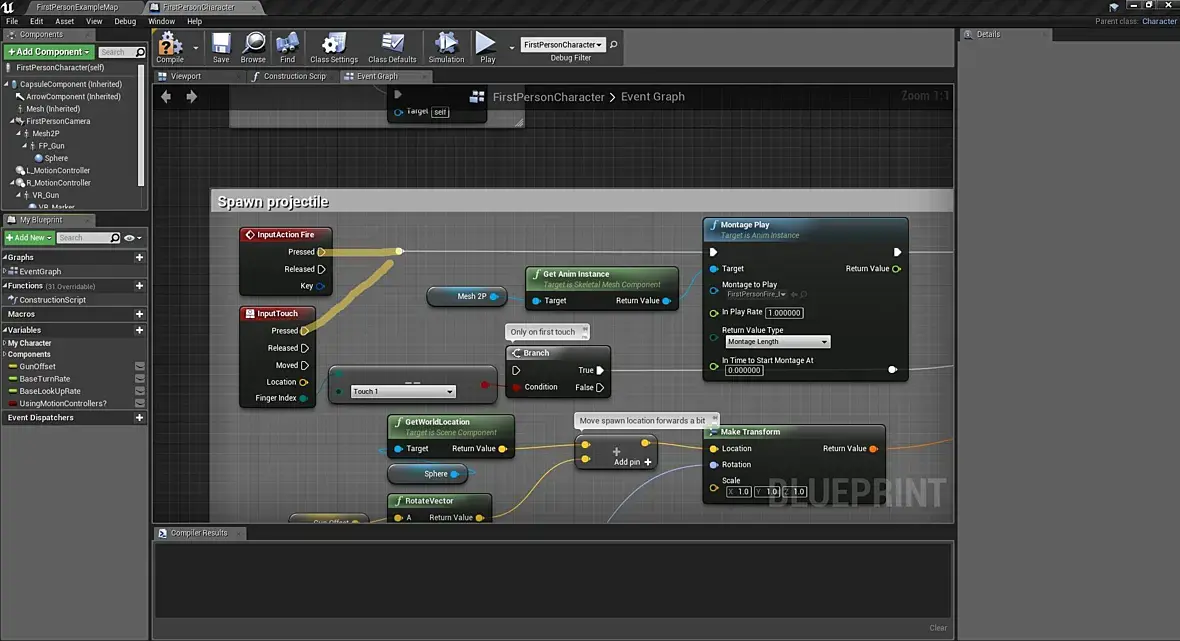Click the Compile blueprint icon

coord(170,44)
